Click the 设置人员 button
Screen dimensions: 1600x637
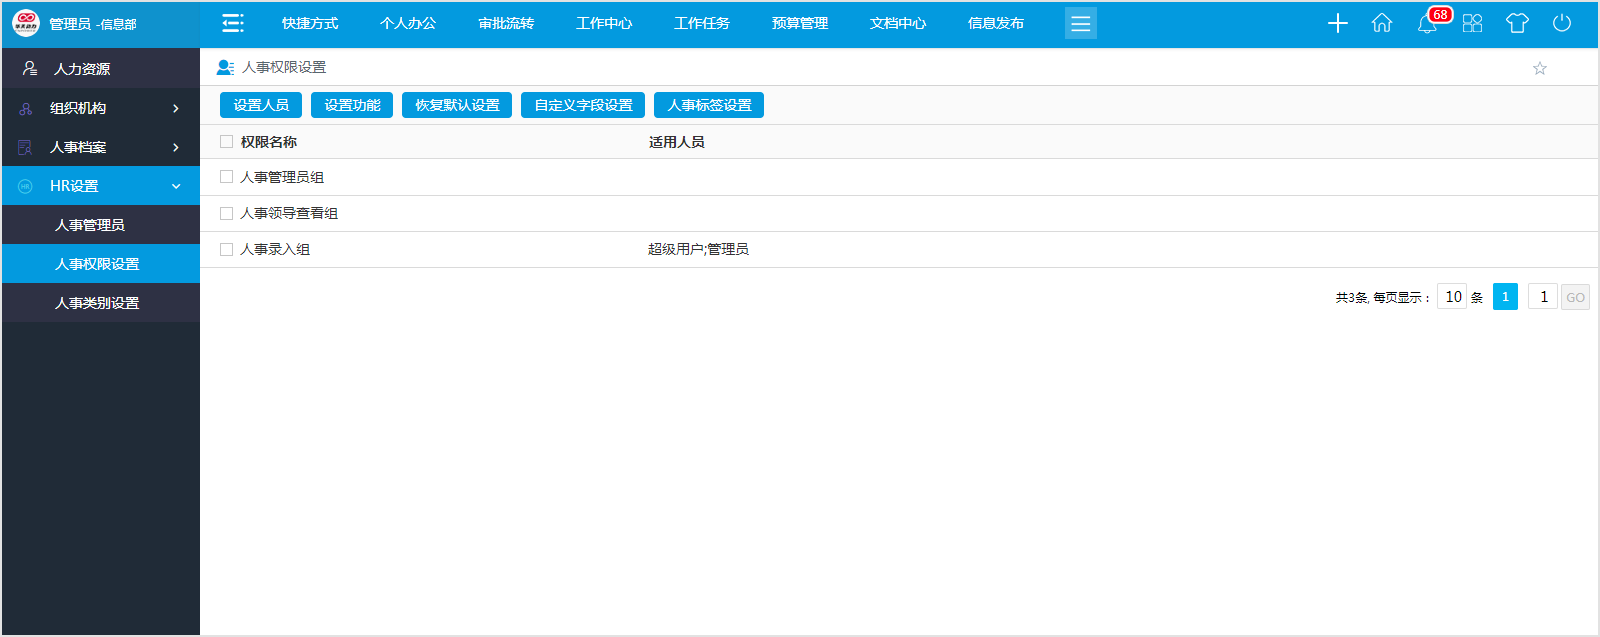pos(261,105)
